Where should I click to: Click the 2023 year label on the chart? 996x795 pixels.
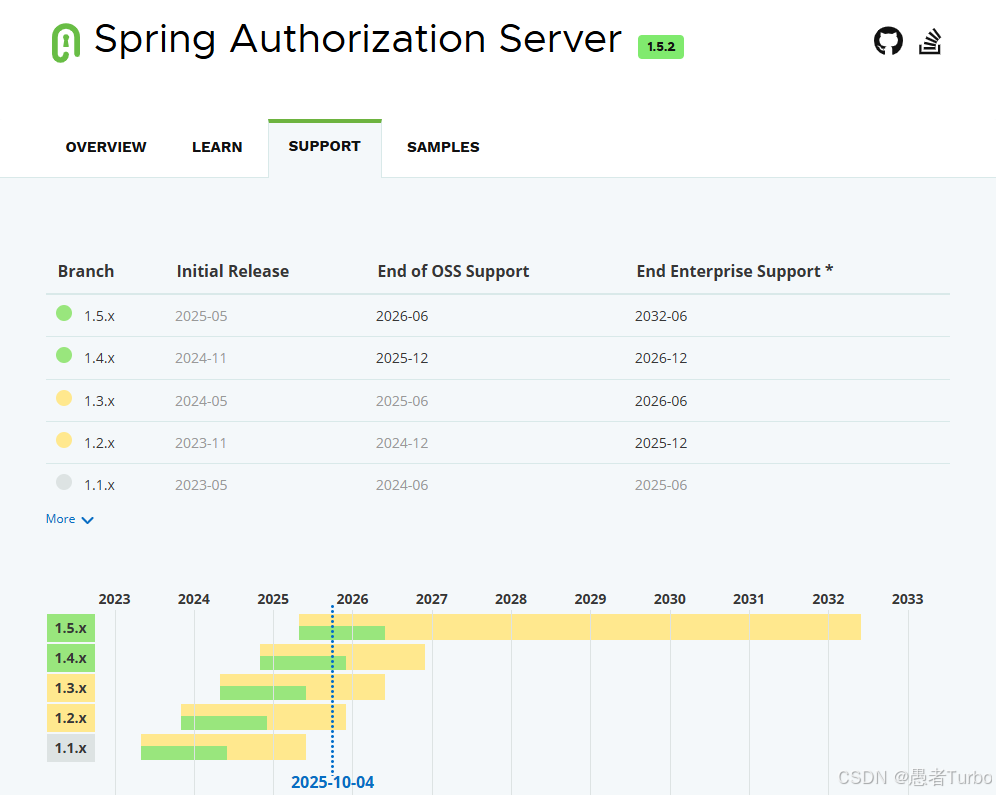114,599
